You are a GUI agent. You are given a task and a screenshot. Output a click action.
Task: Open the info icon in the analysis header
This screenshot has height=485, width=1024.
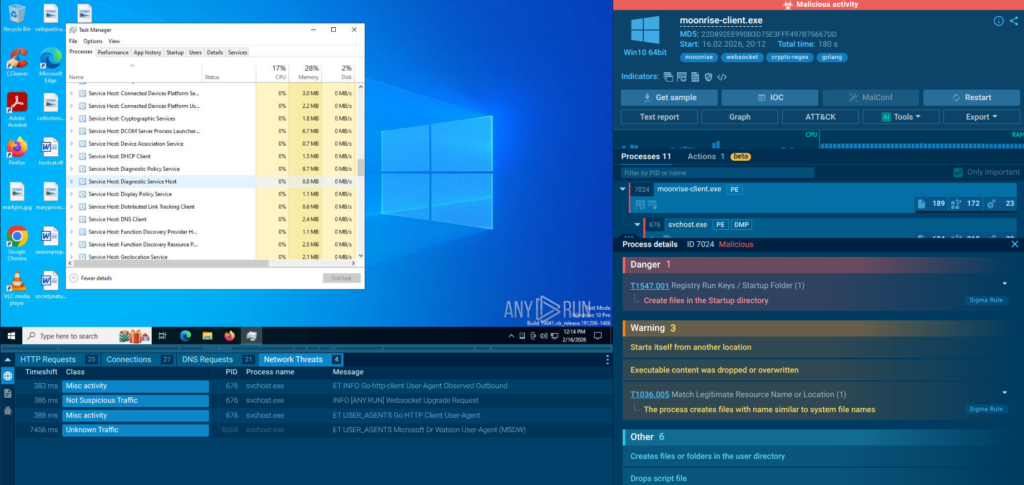click(x=998, y=21)
